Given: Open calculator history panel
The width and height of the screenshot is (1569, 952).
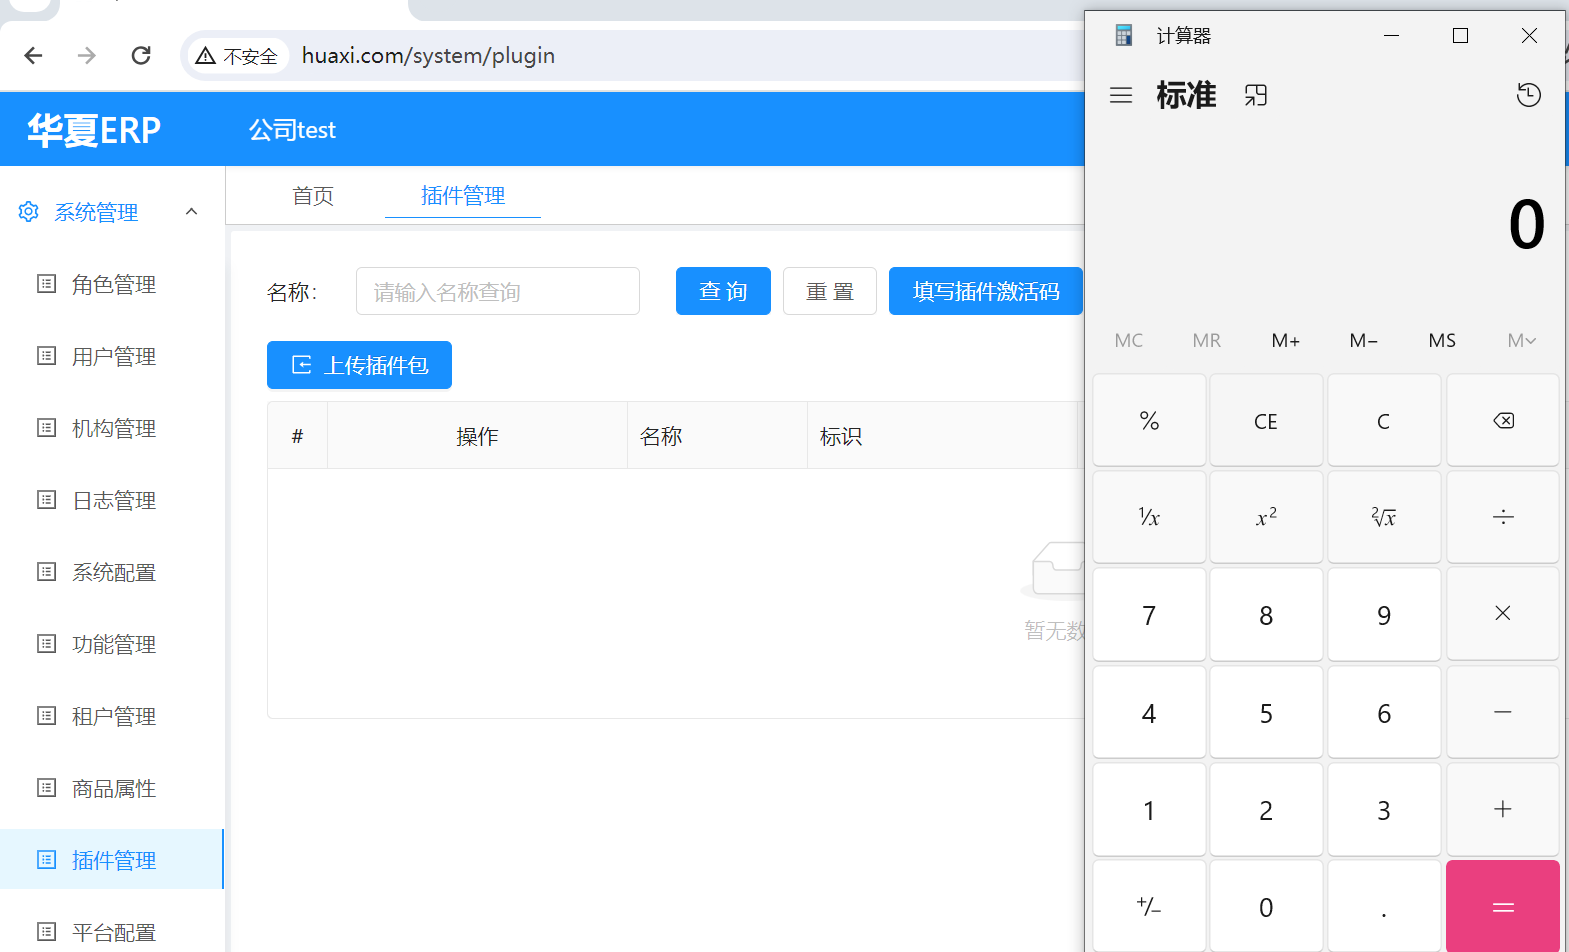Looking at the screenshot, I should [1529, 95].
